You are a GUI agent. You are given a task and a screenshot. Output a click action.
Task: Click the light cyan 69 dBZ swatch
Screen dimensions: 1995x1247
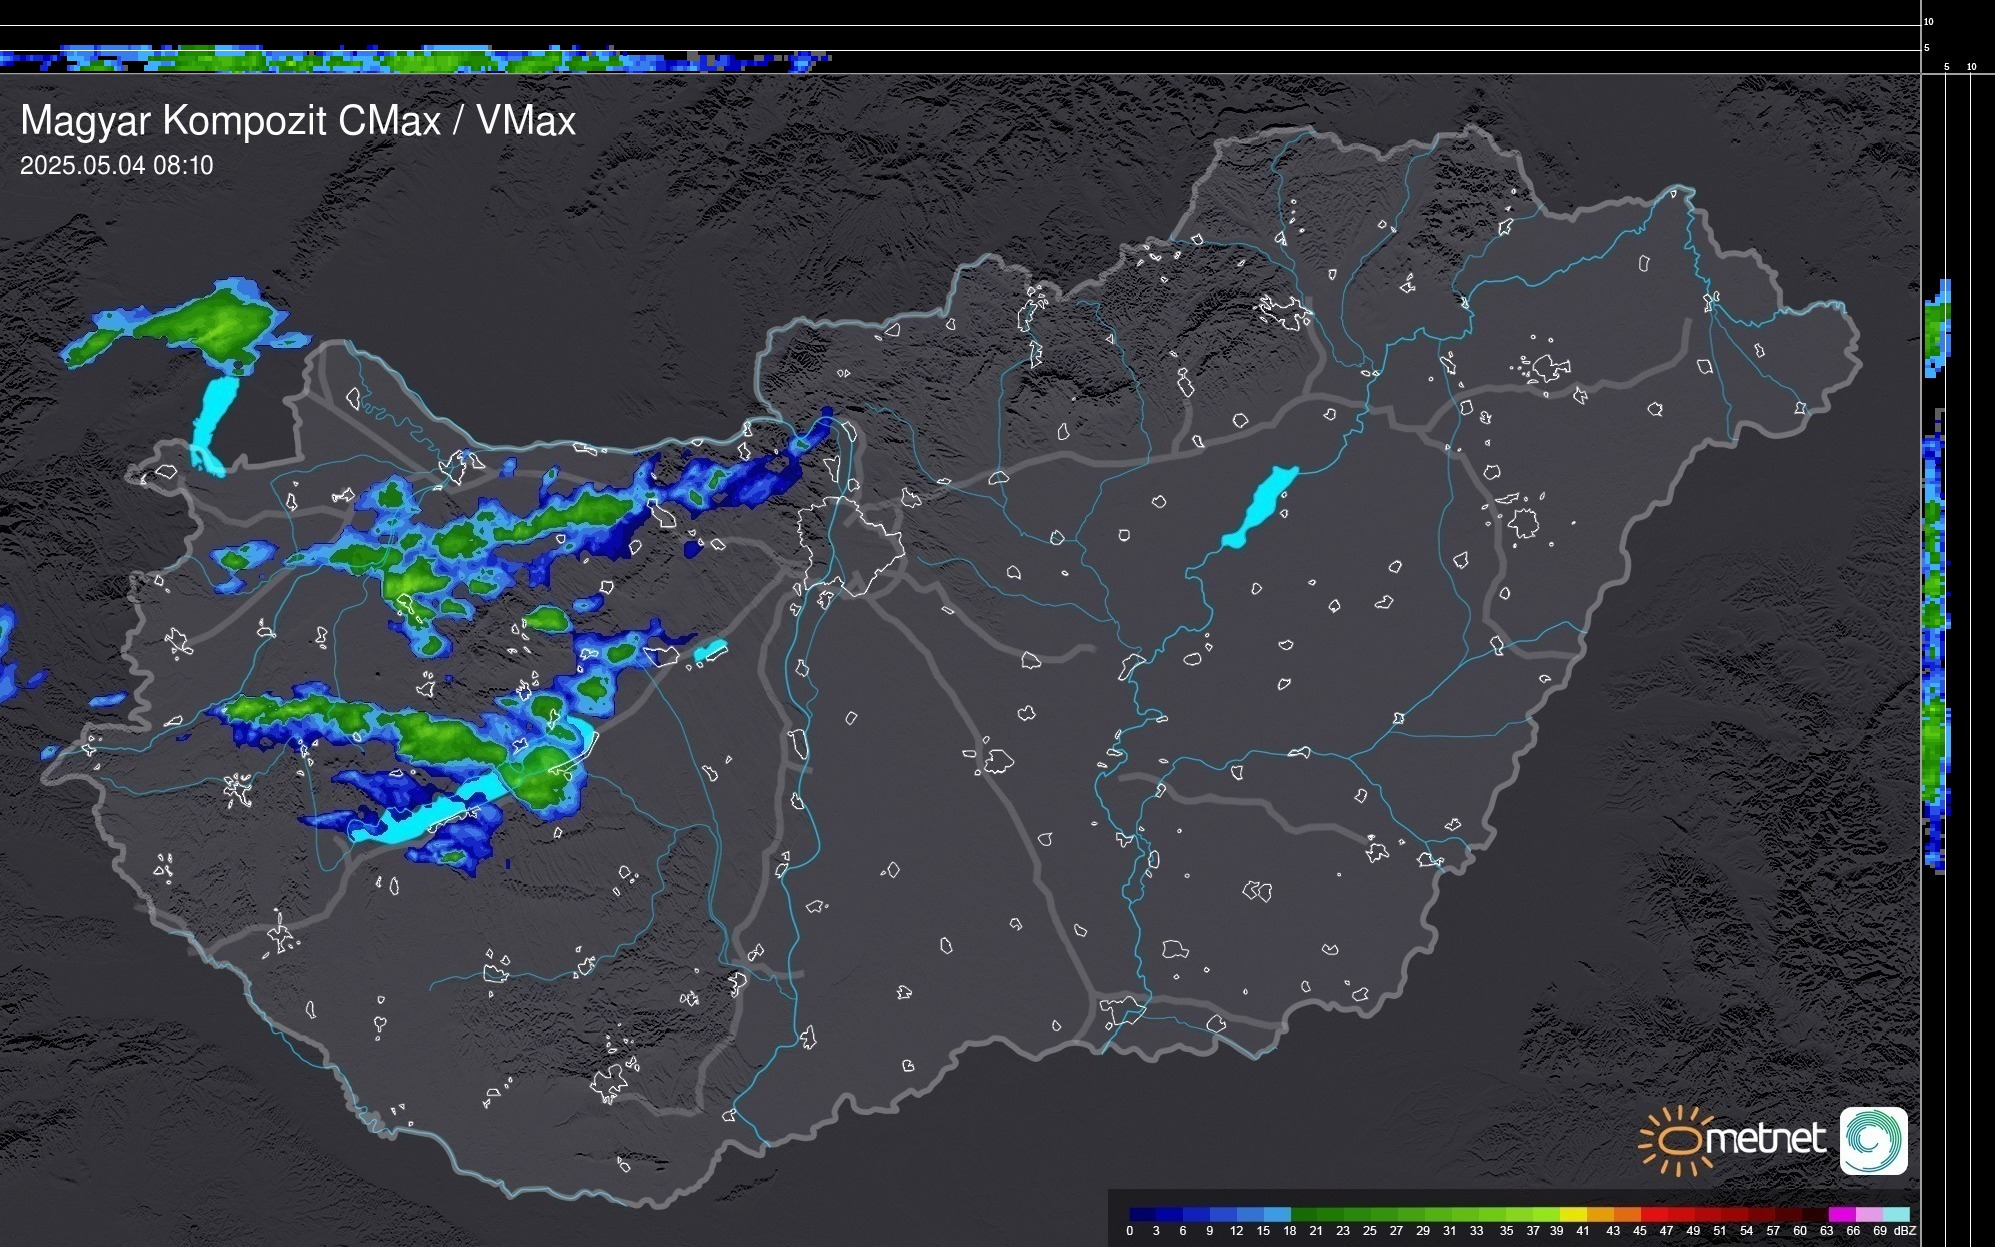click(x=1895, y=1214)
